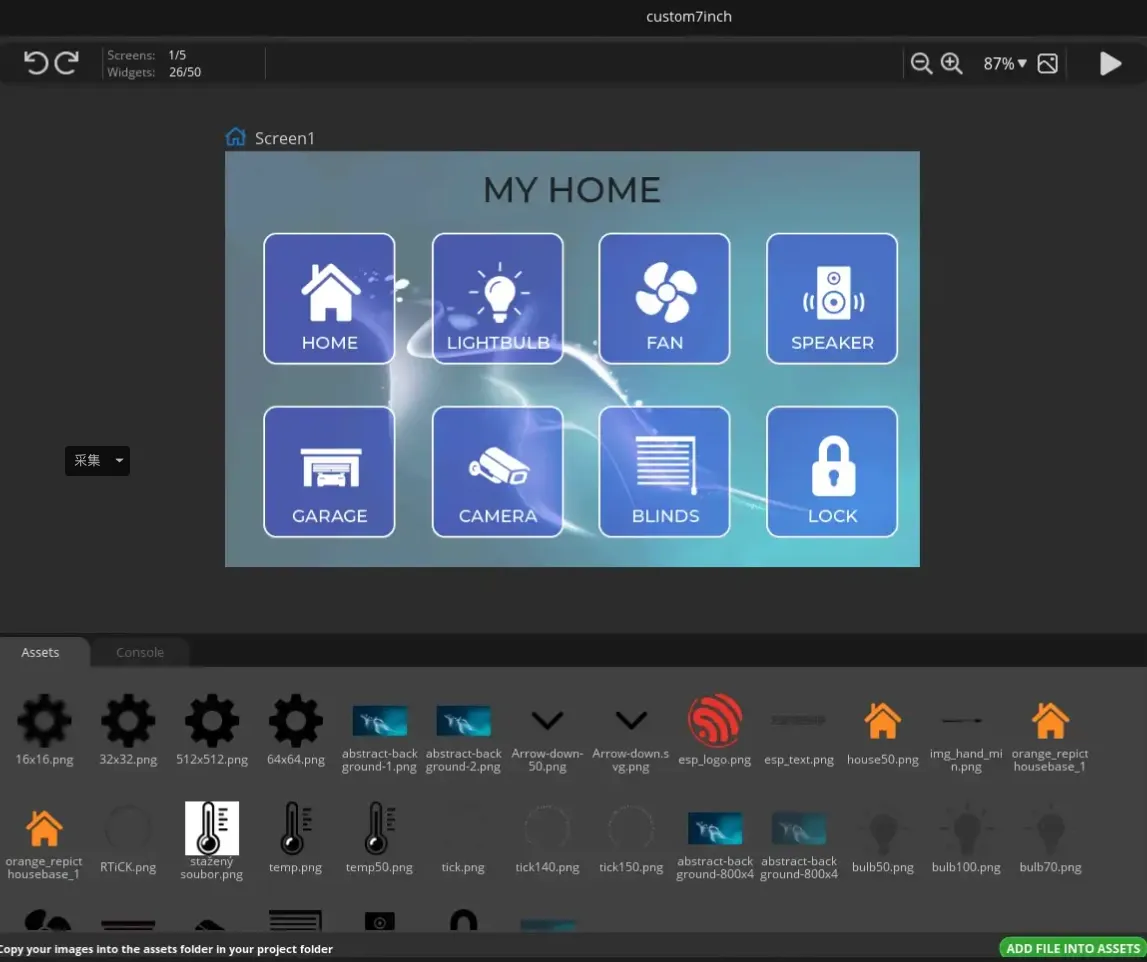Select the Assets tab
This screenshot has height=962, width=1147.
41,652
